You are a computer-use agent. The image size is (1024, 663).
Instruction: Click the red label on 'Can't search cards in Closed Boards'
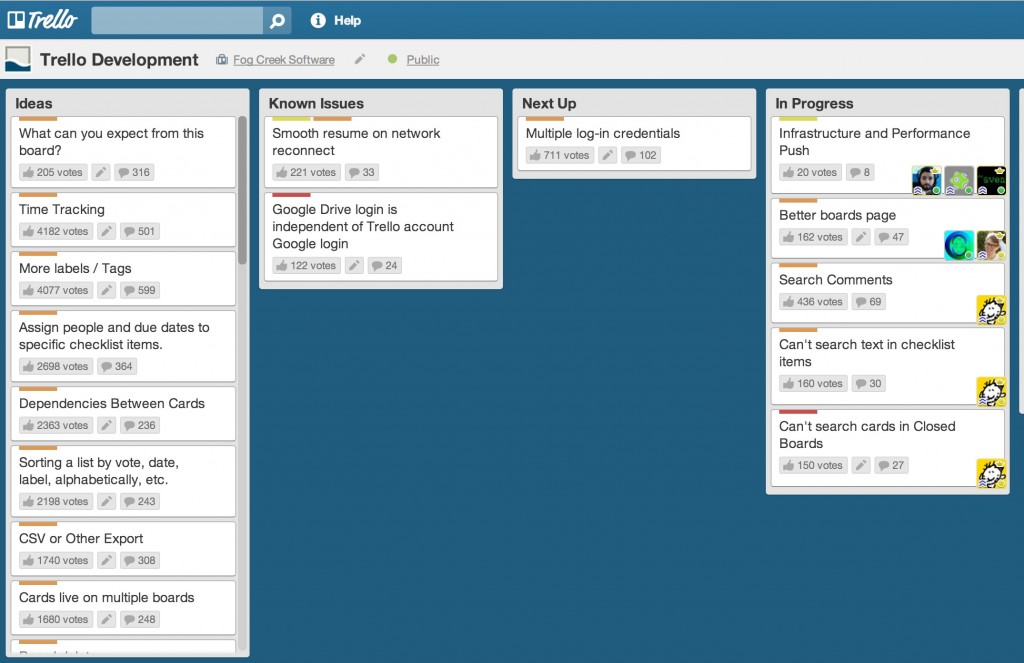tap(798, 412)
